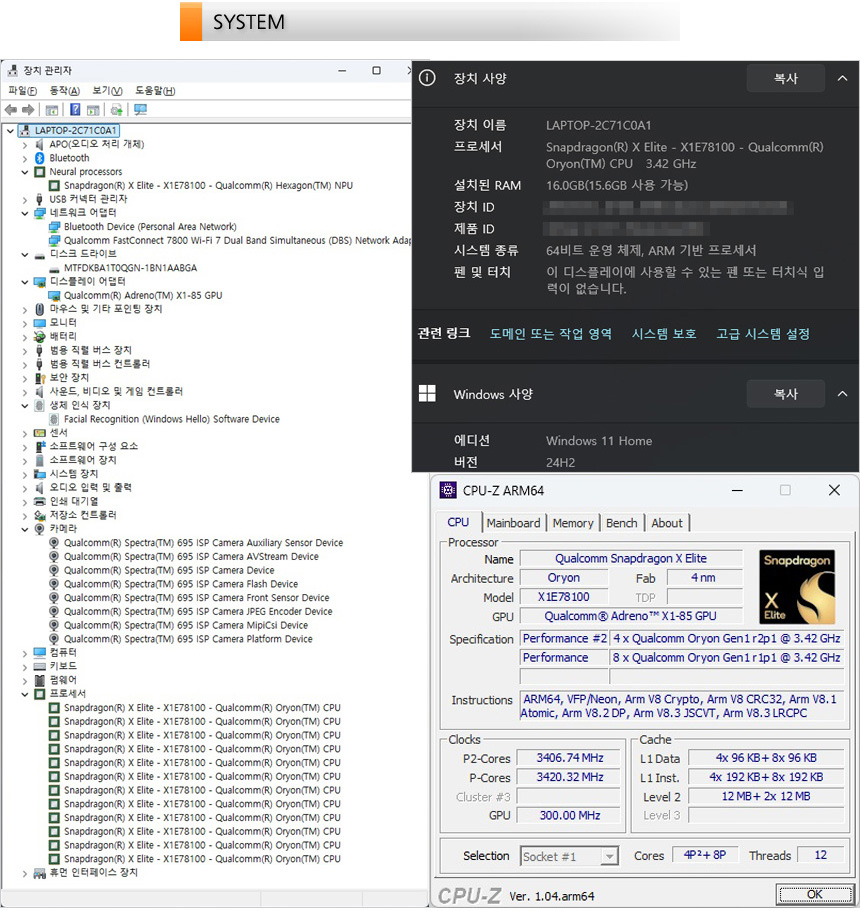
Task: Click the CPU-Z app icon in title bar
Action: click(x=447, y=490)
